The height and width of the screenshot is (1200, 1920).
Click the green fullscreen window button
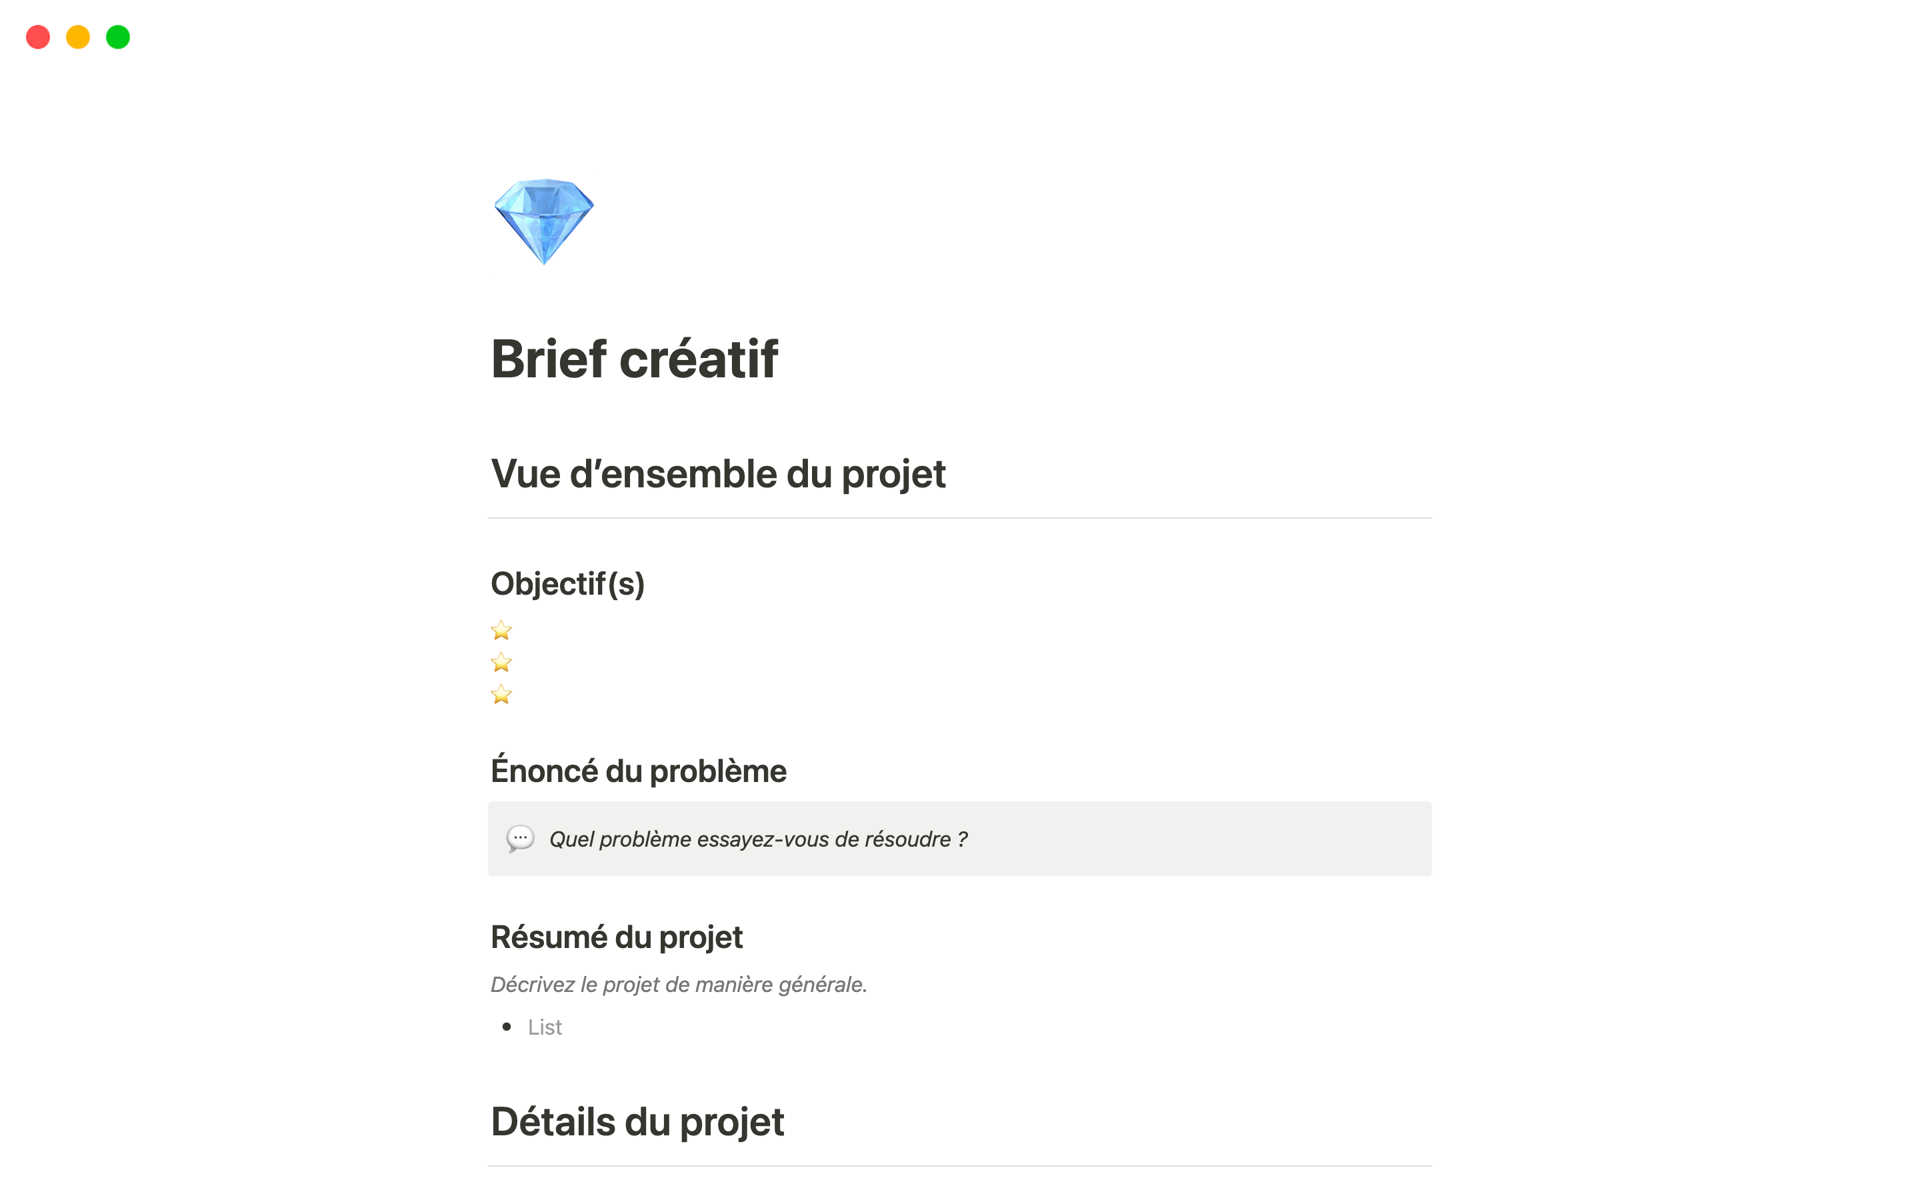pyautogui.click(x=118, y=37)
